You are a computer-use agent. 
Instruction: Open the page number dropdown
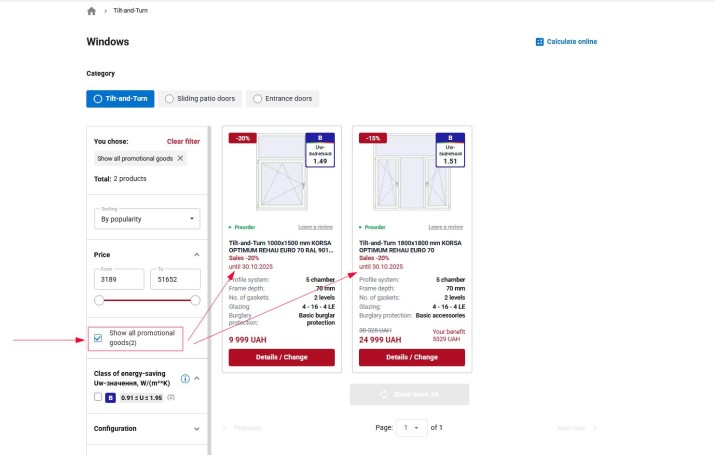(x=411, y=427)
